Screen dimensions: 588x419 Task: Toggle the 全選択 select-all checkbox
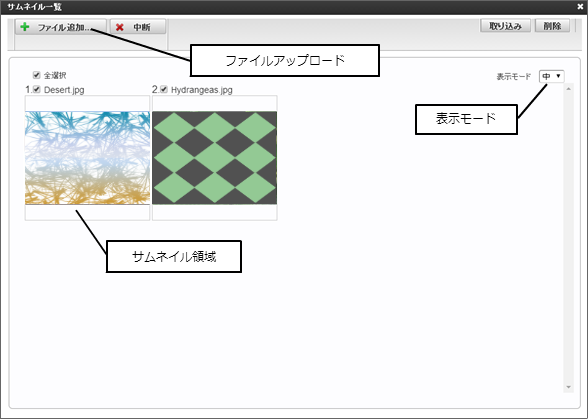[36, 75]
